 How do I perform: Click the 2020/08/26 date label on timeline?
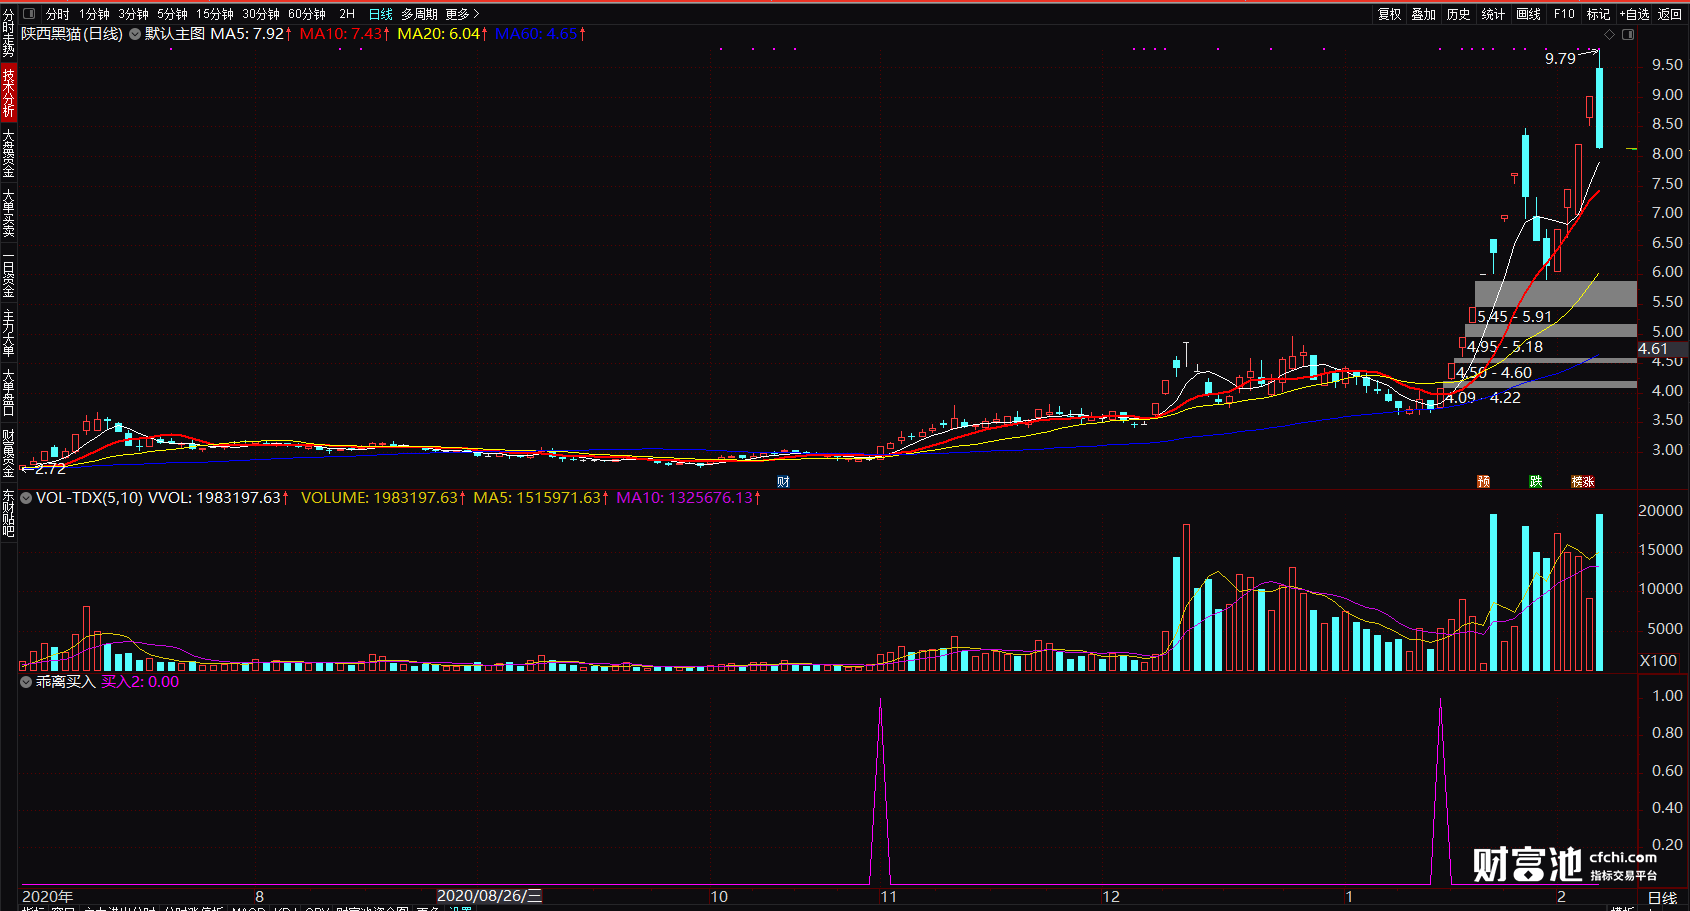tap(489, 896)
